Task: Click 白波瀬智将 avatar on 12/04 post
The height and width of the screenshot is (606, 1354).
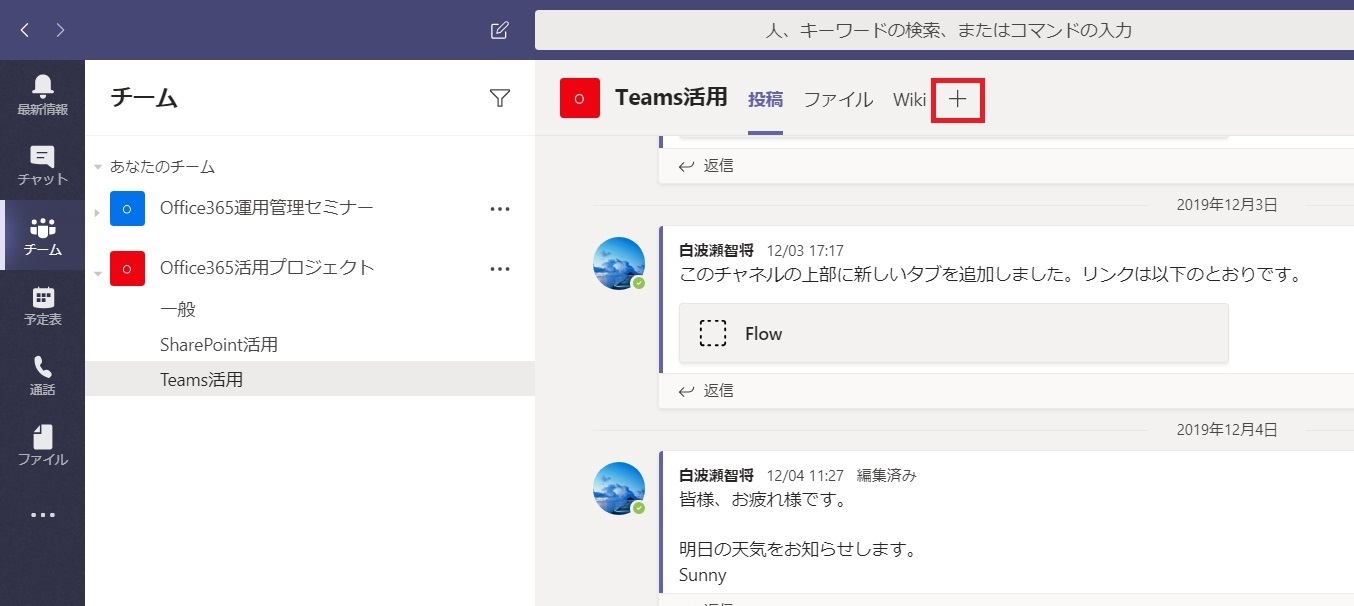Action: point(619,488)
